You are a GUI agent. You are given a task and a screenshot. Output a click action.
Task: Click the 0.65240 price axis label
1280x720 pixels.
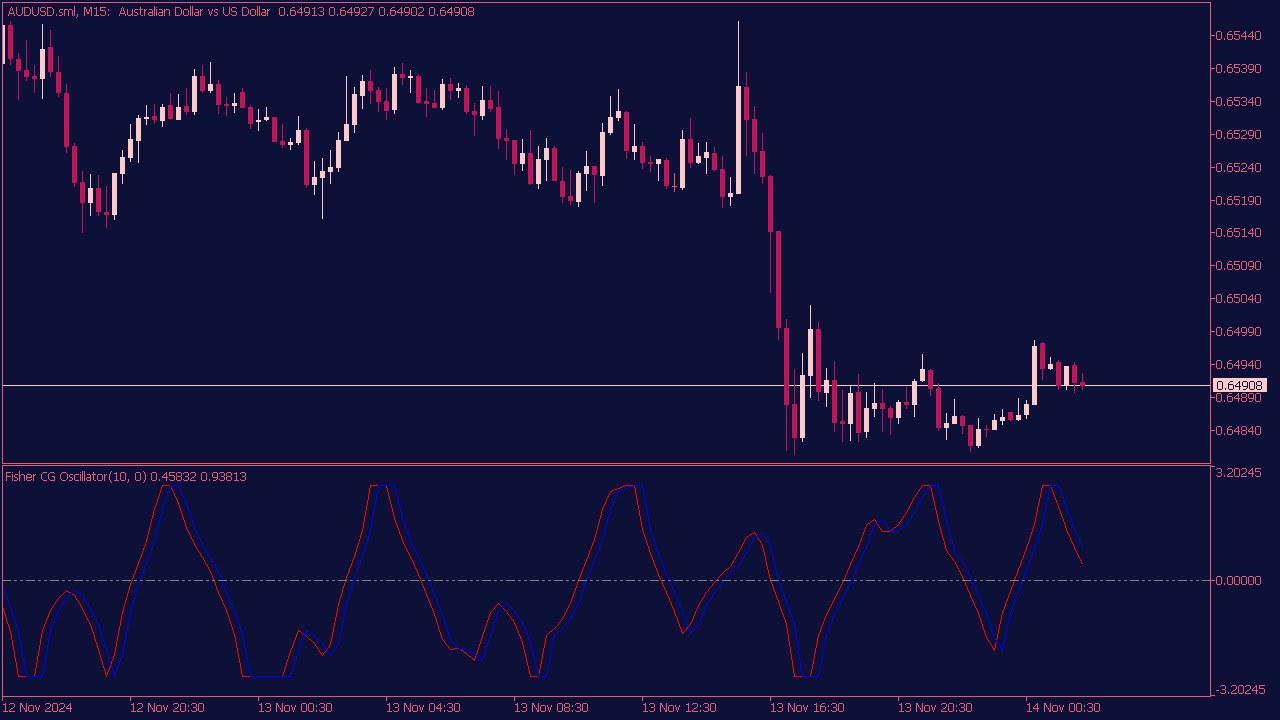[x=1236, y=167]
